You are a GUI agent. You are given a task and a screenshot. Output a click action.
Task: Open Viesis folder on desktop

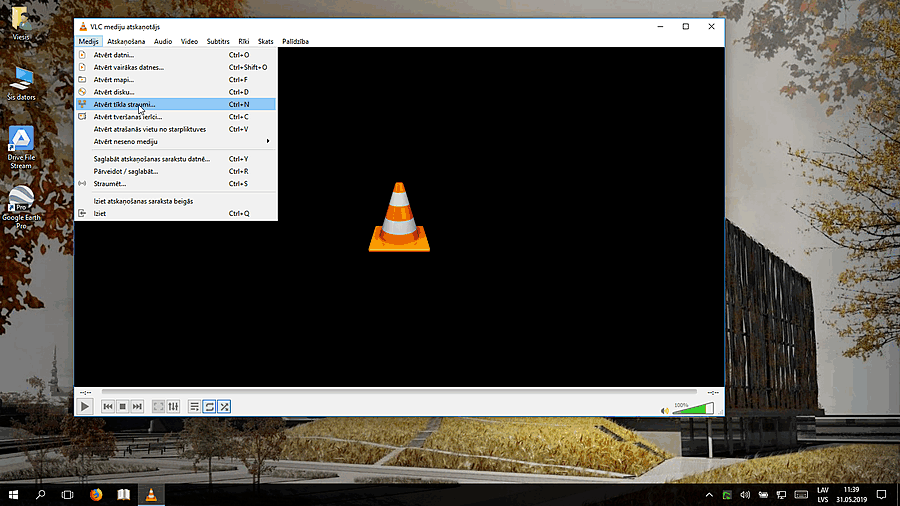point(21,23)
